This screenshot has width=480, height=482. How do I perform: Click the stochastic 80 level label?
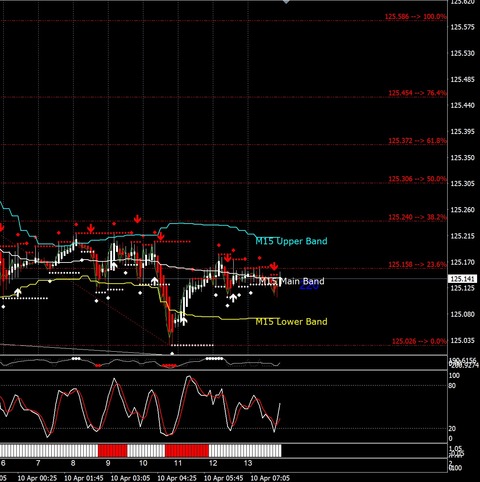coord(453,386)
